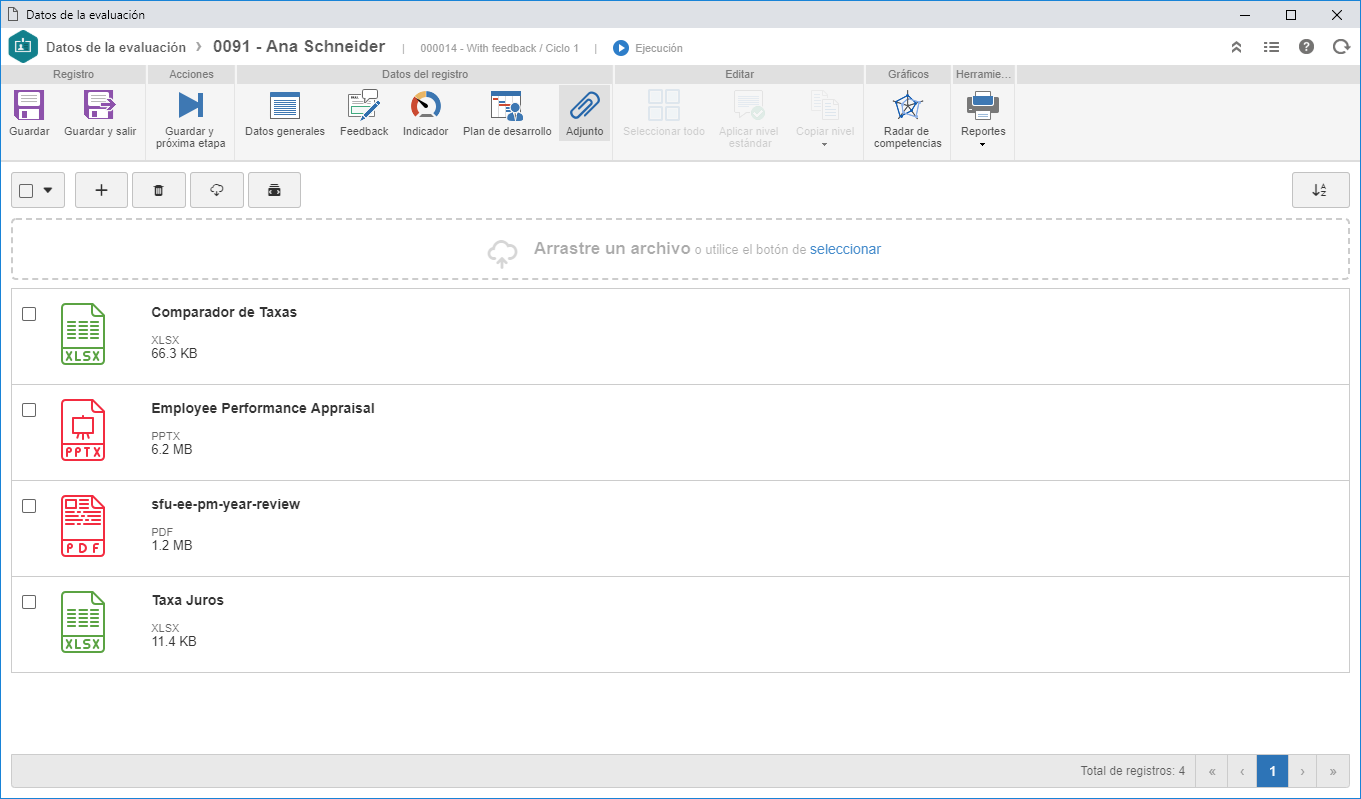The image size is (1361, 799).
Task: Go to last page of records
Action: (x=1333, y=771)
